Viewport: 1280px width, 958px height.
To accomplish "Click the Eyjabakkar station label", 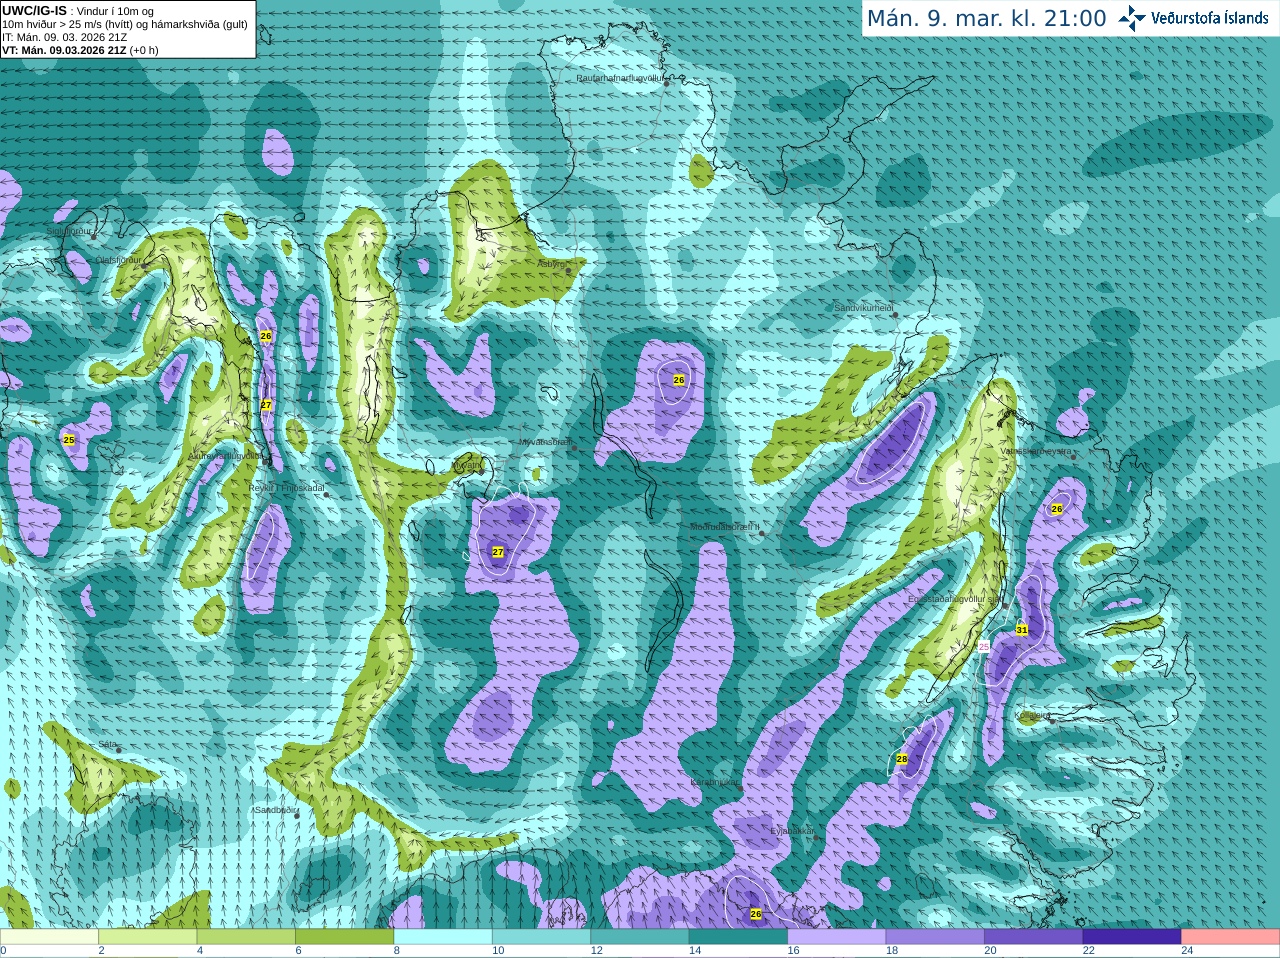I will [793, 831].
